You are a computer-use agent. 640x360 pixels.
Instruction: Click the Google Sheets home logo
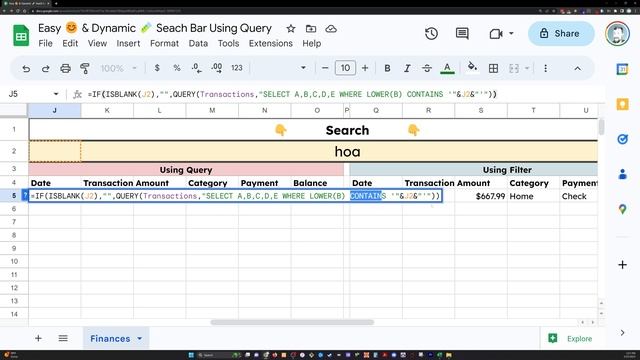21,35
